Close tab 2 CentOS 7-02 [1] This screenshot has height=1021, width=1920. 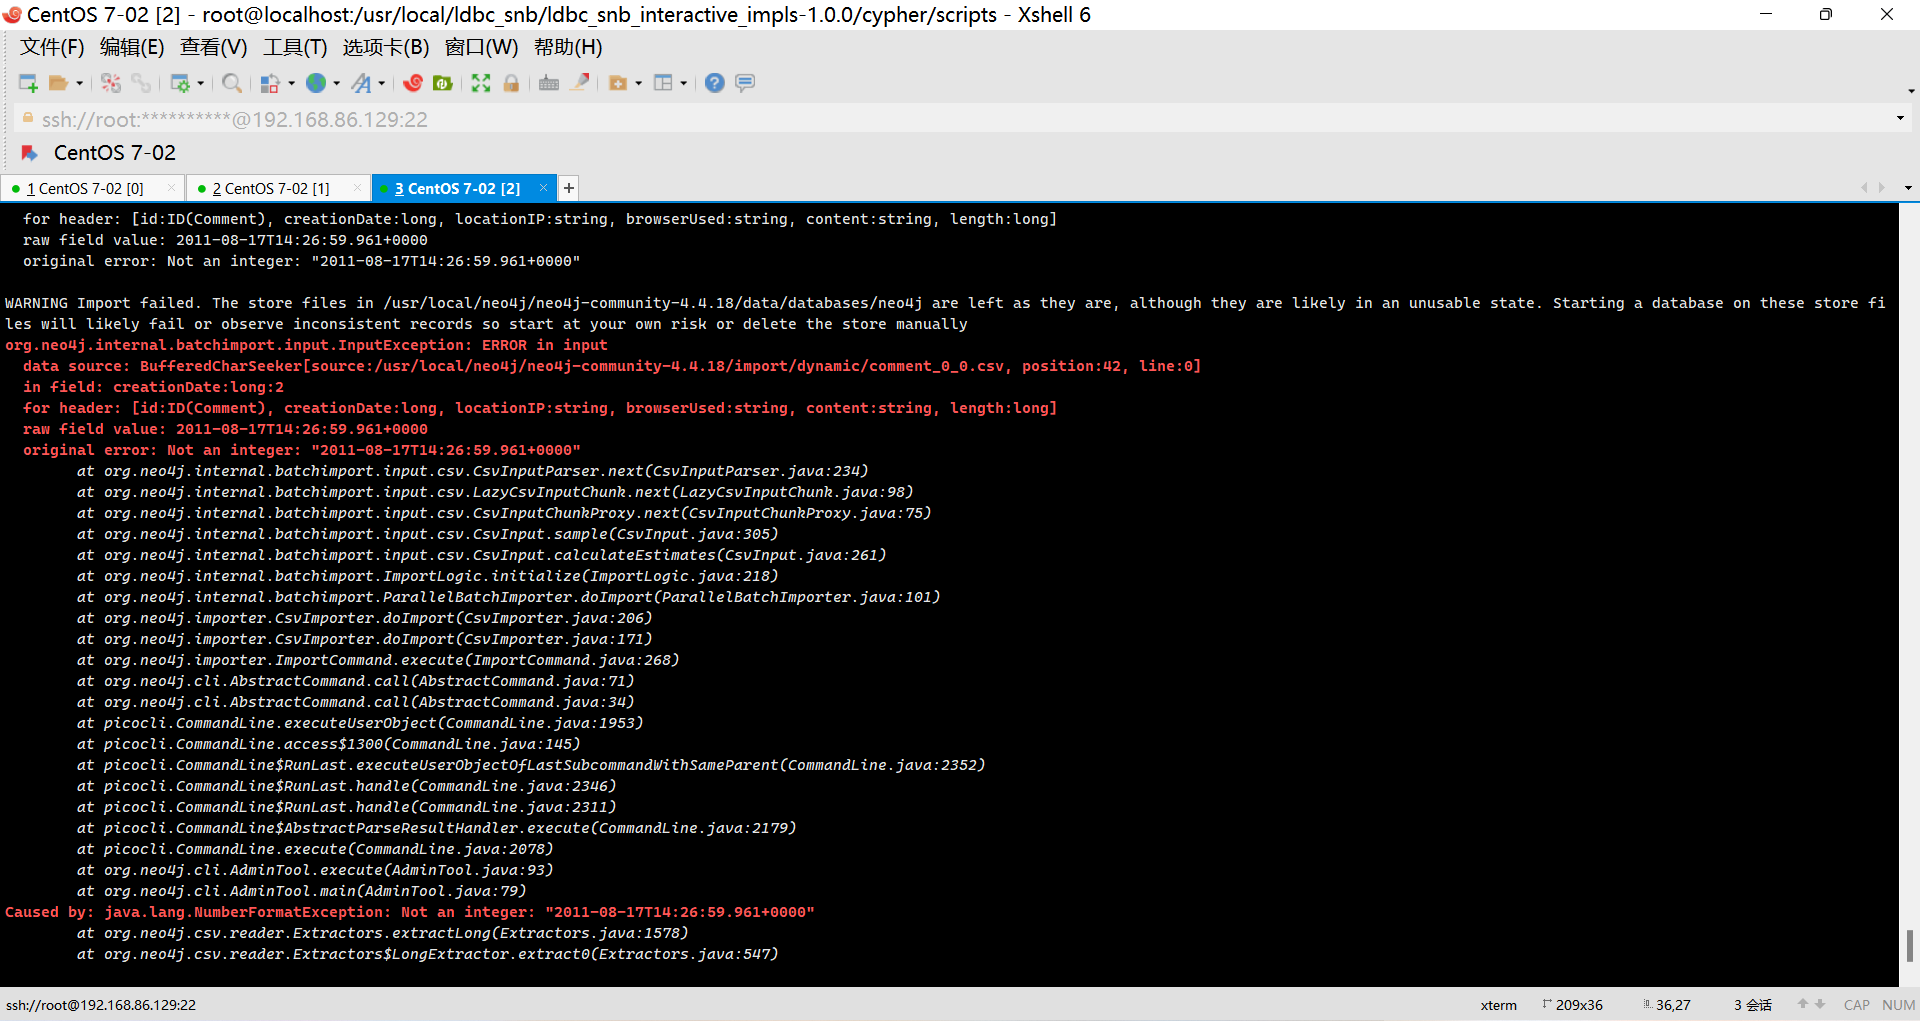pyautogui.click(x=357, y=187)
